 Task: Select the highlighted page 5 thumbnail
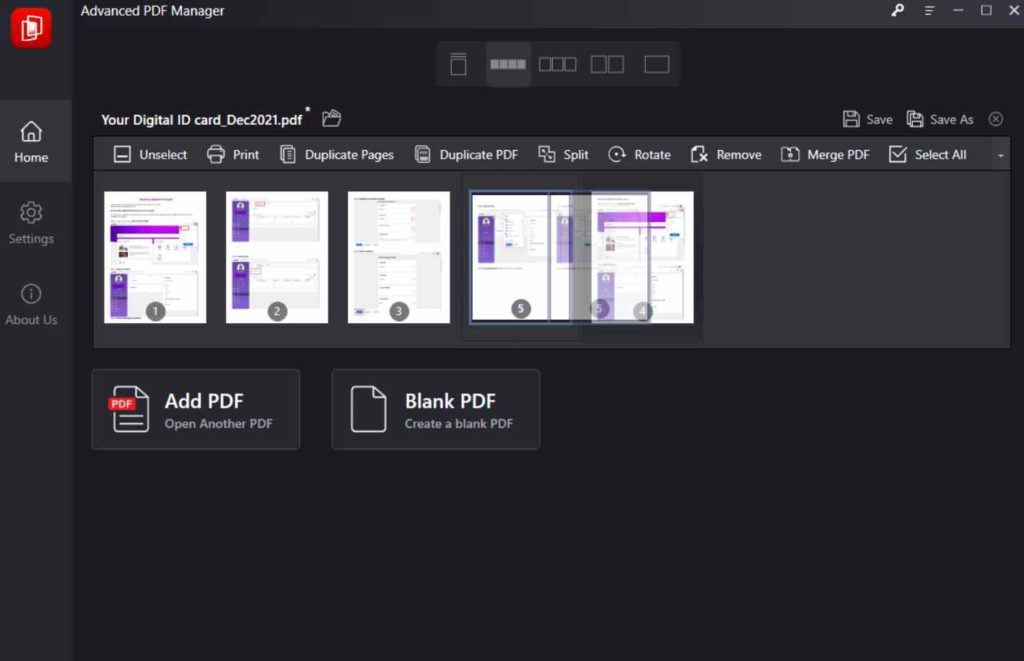click(520, 257)
